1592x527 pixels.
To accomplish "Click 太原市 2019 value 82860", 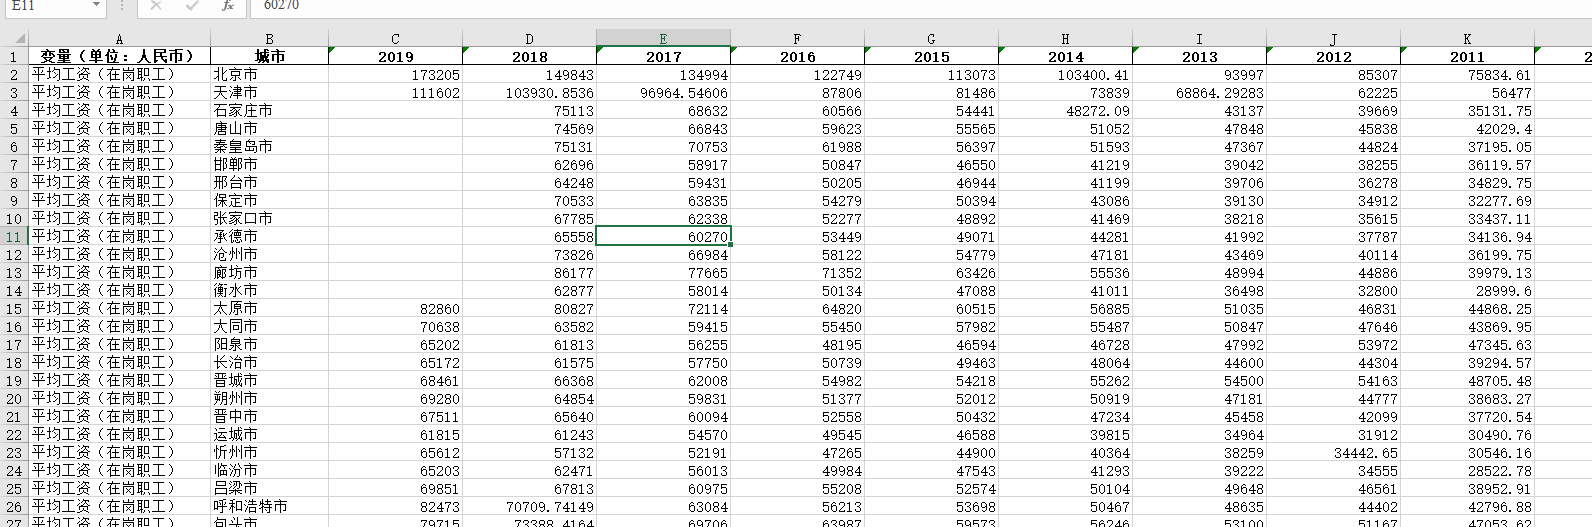I will tap(395, 308).
